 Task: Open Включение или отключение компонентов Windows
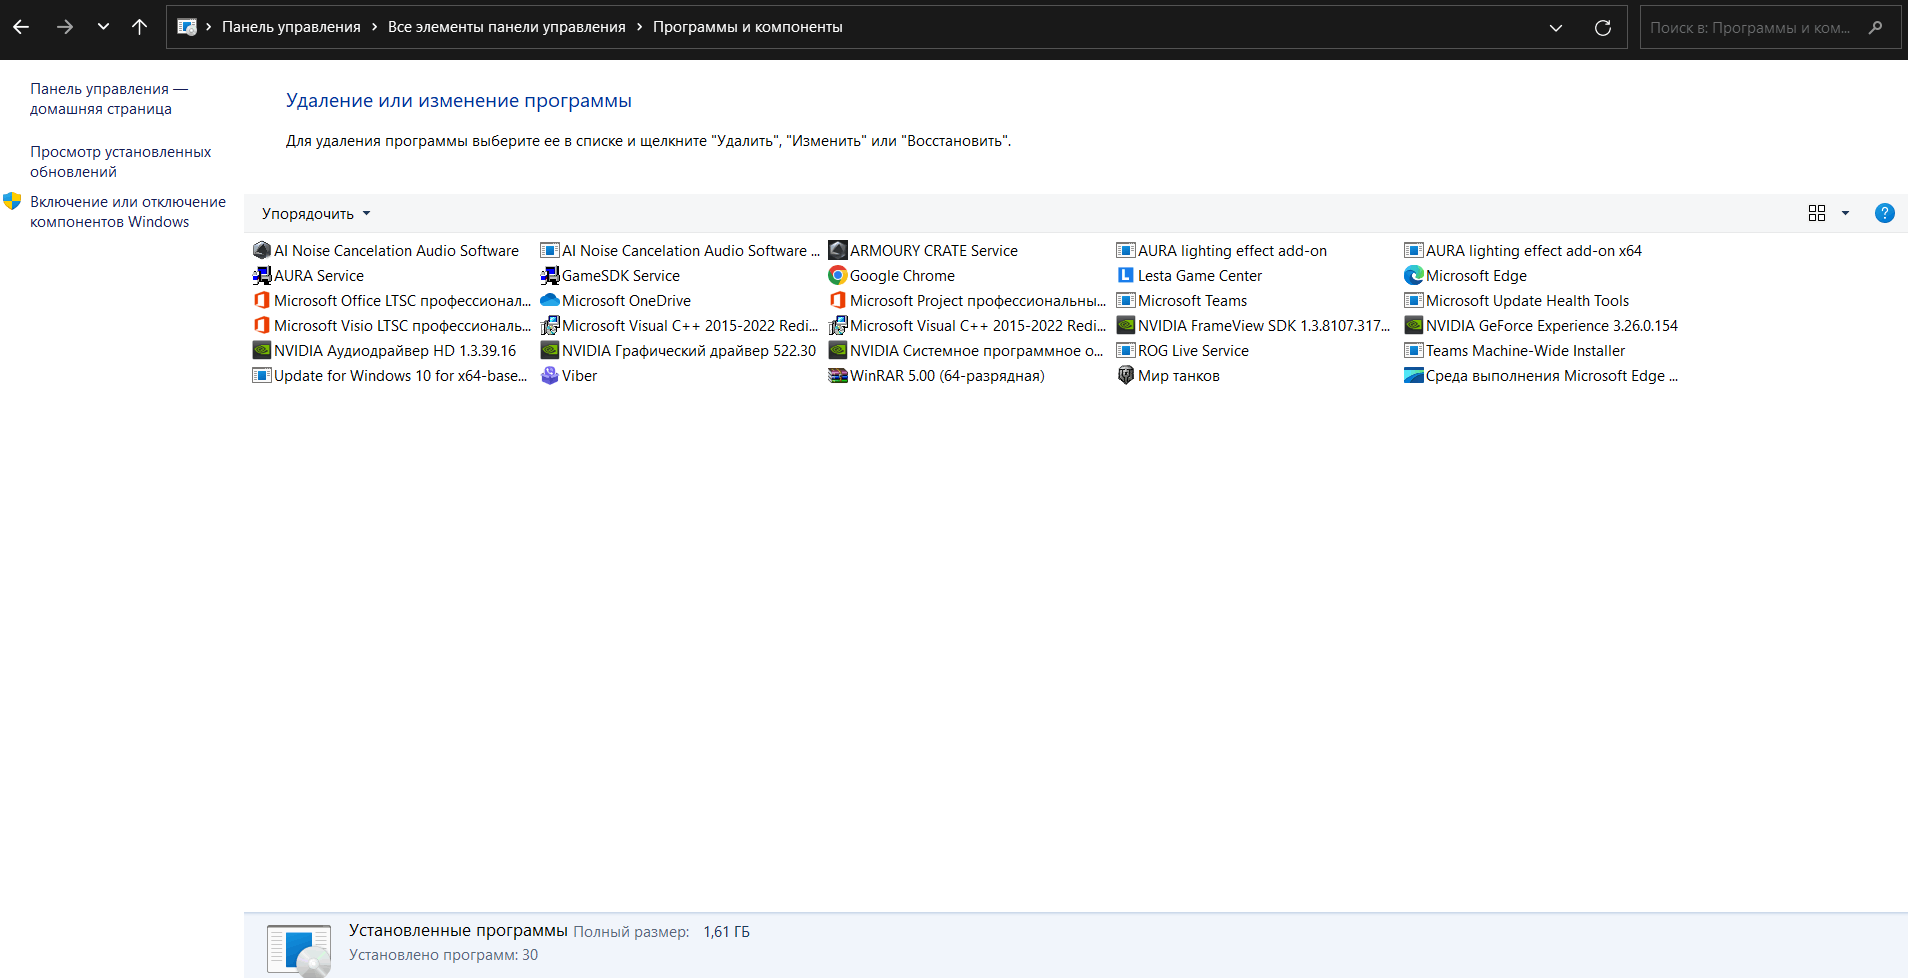[128, 212]
